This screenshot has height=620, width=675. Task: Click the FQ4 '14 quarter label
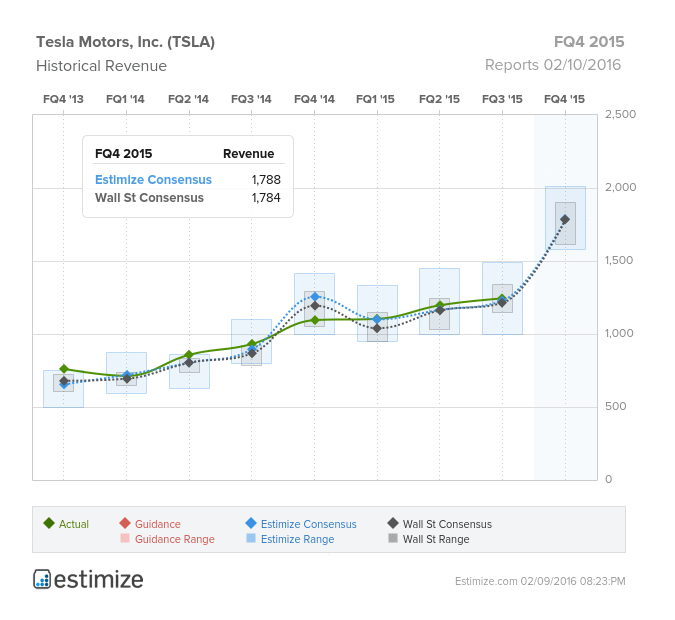point(314,99)
